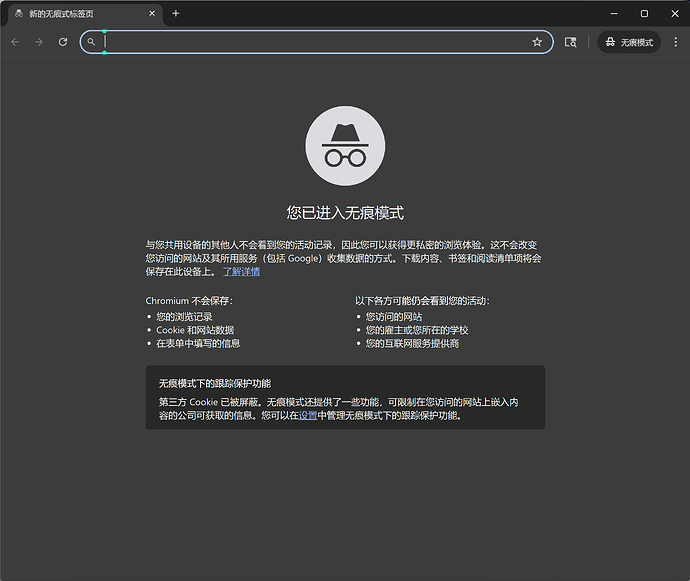Click the text 您访问的网站
The image size is (690, 581).
point(393,317)
